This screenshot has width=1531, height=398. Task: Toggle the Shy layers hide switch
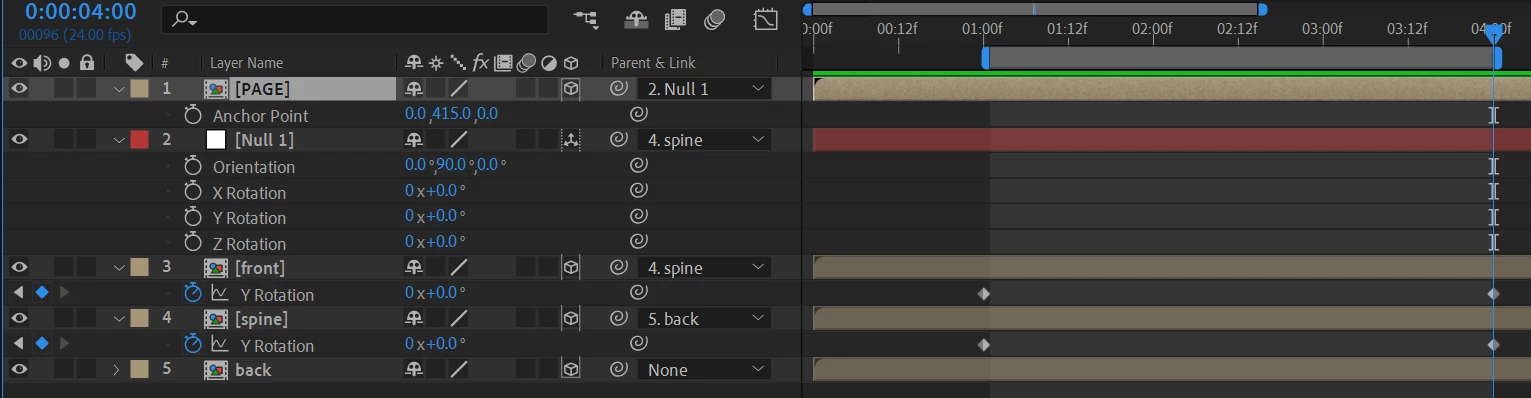(x=637, y=19)
